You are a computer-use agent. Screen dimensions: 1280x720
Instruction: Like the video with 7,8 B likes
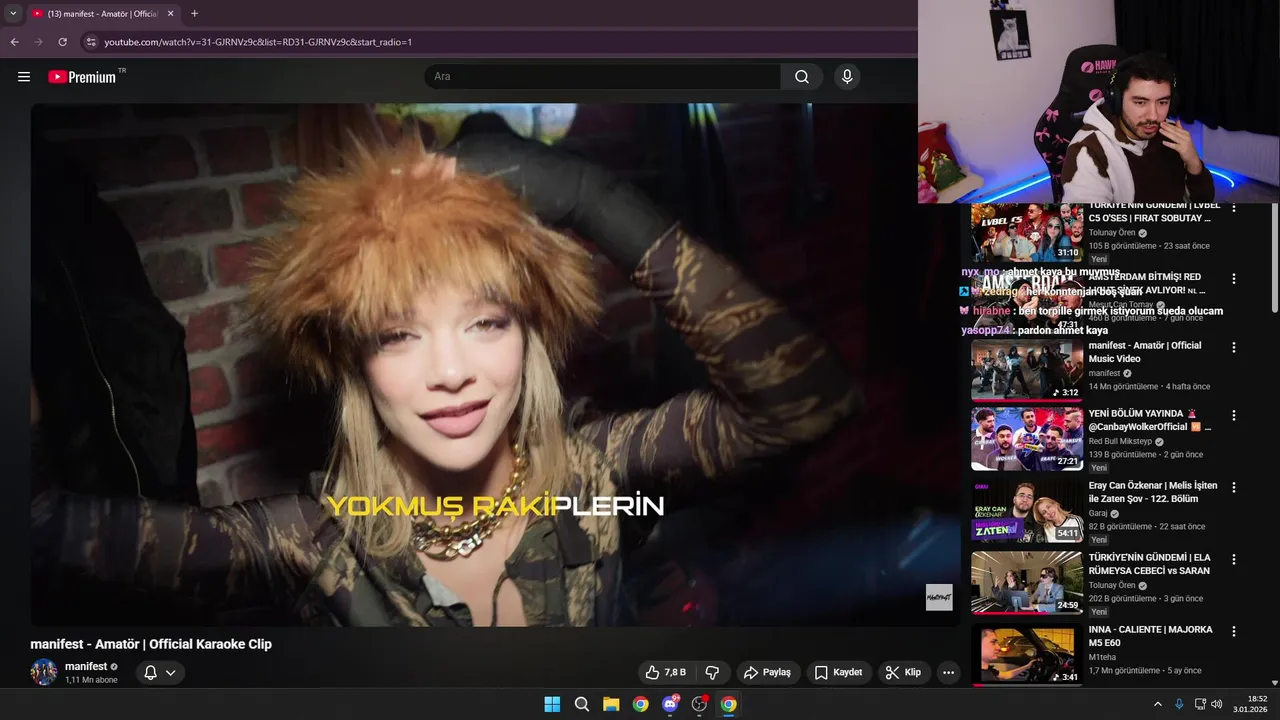tap(666, 672)
